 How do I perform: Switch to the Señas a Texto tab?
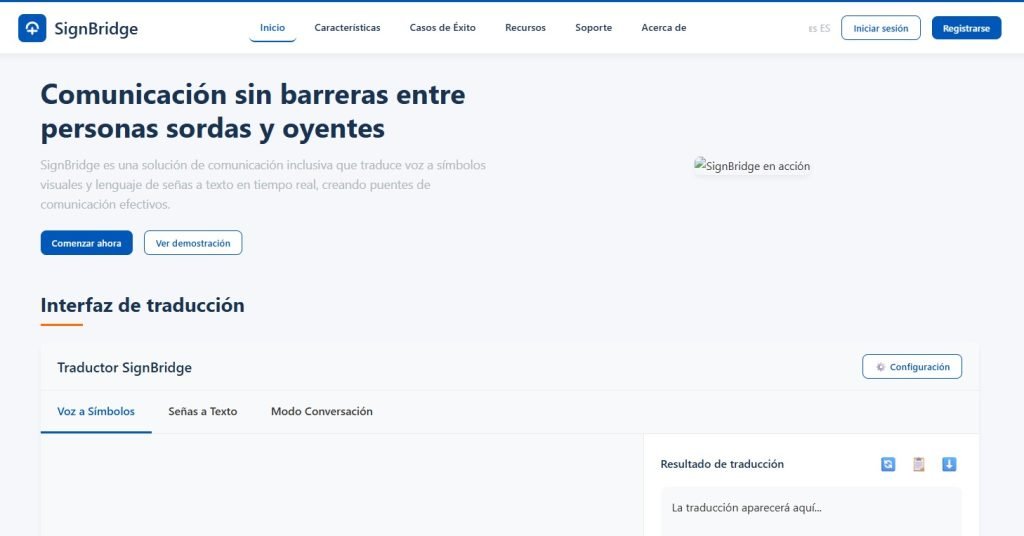[203, 411]
